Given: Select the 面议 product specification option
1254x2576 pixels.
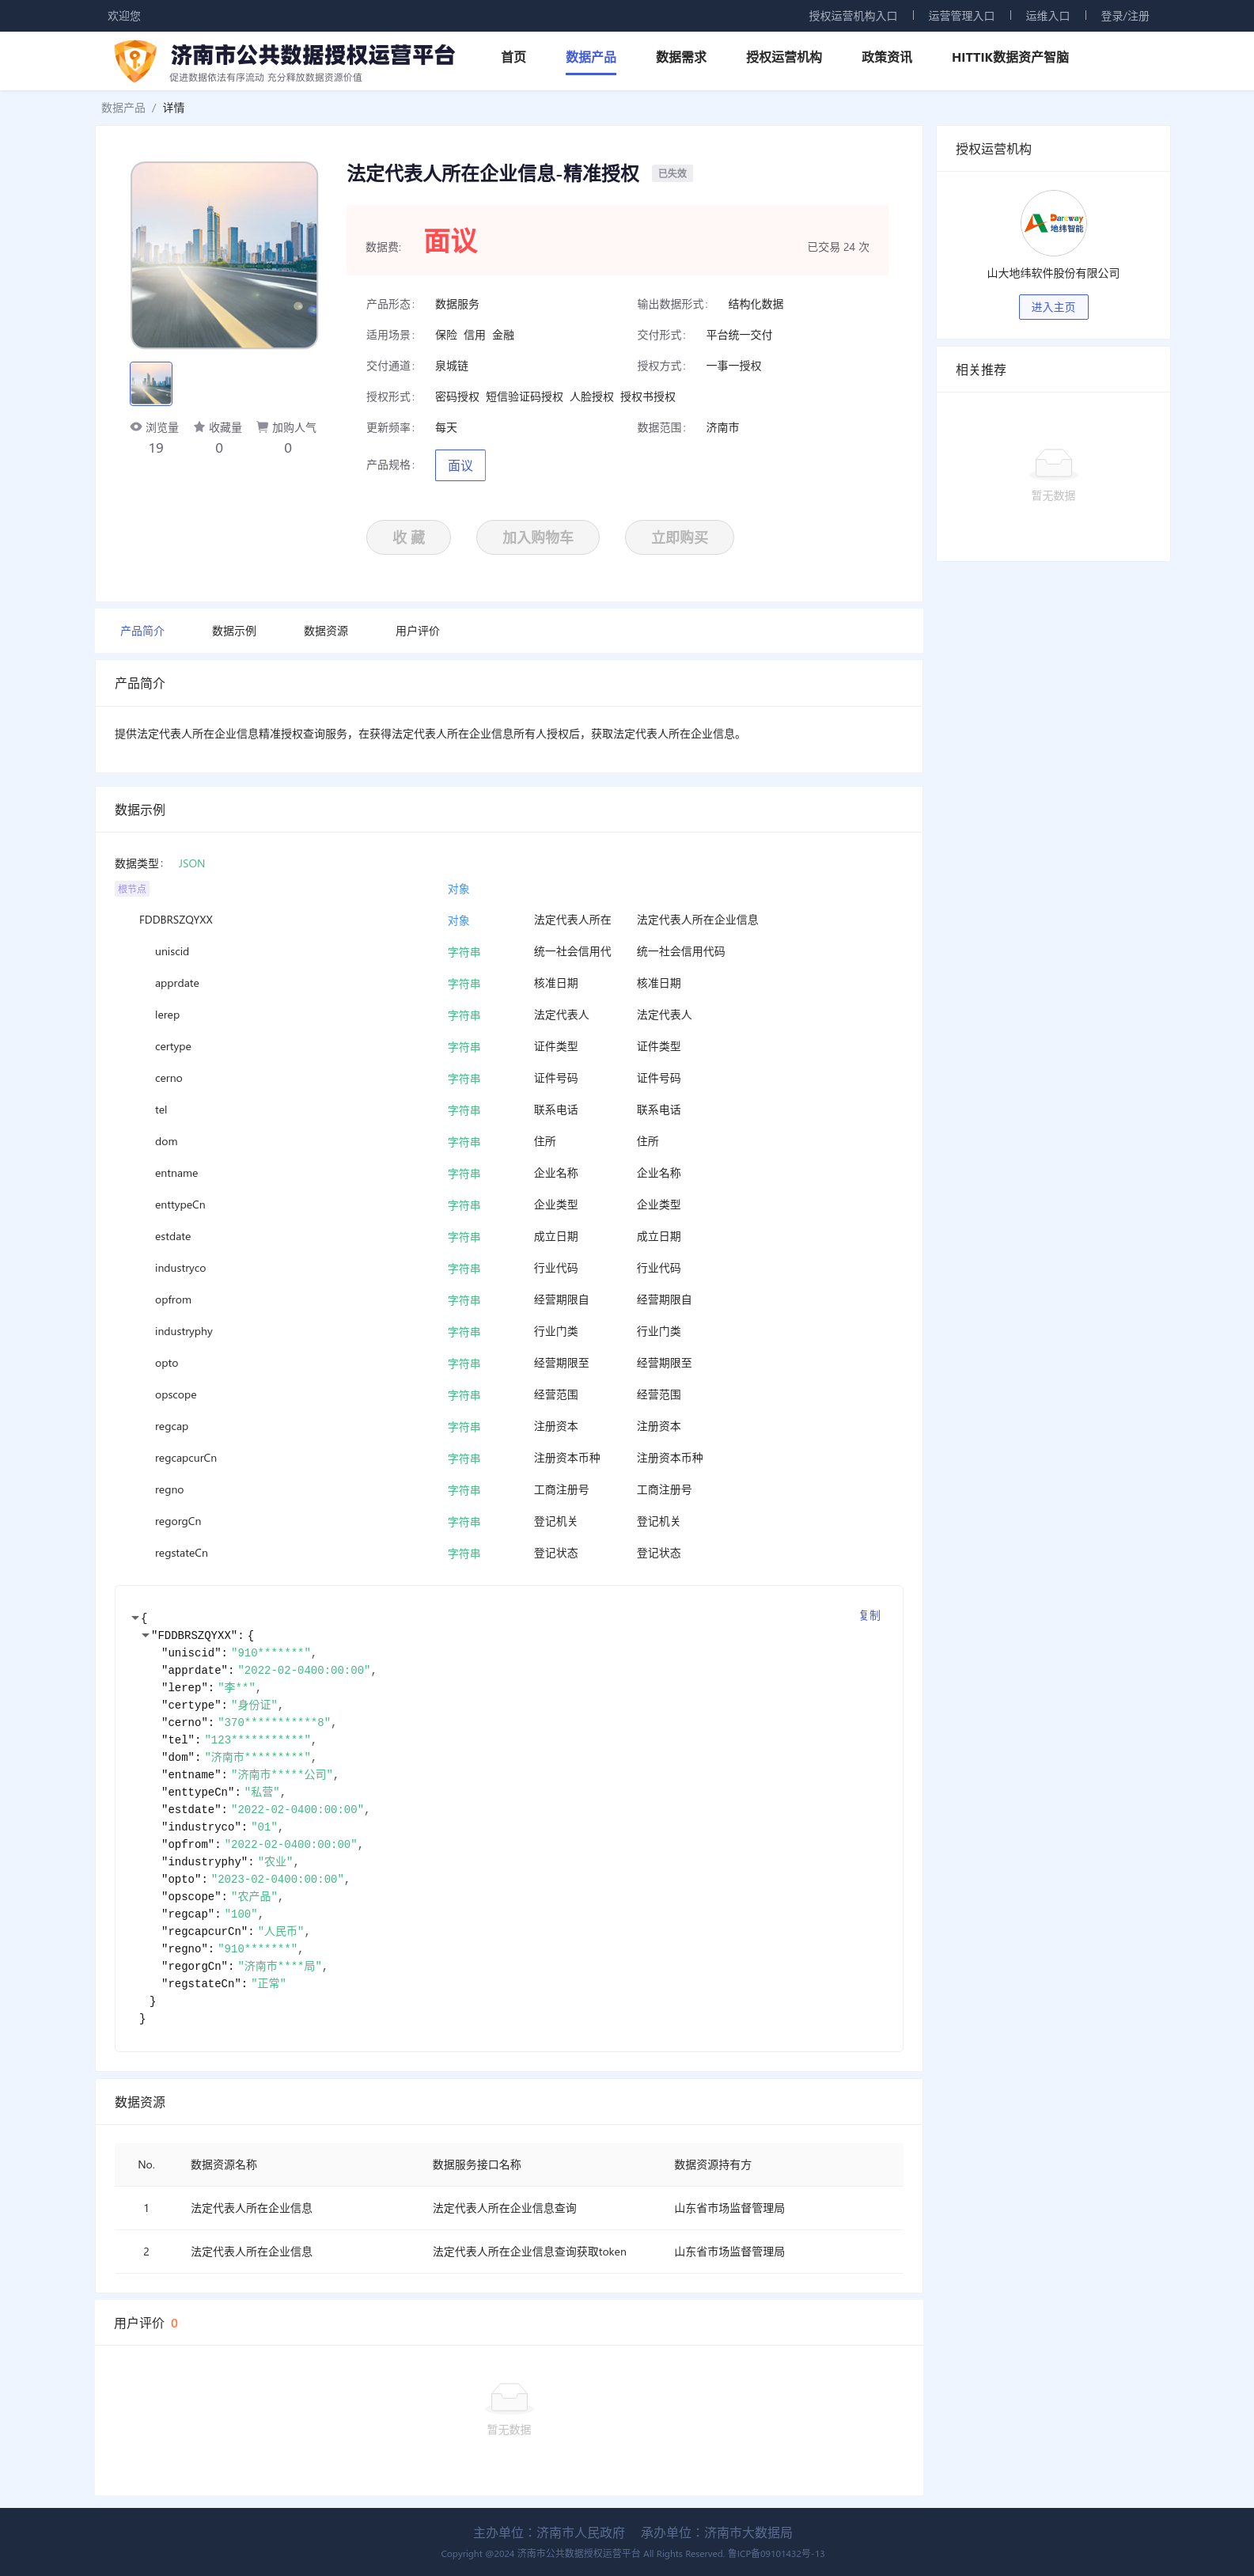Looking at the screenshot, I should coord(460,465).
